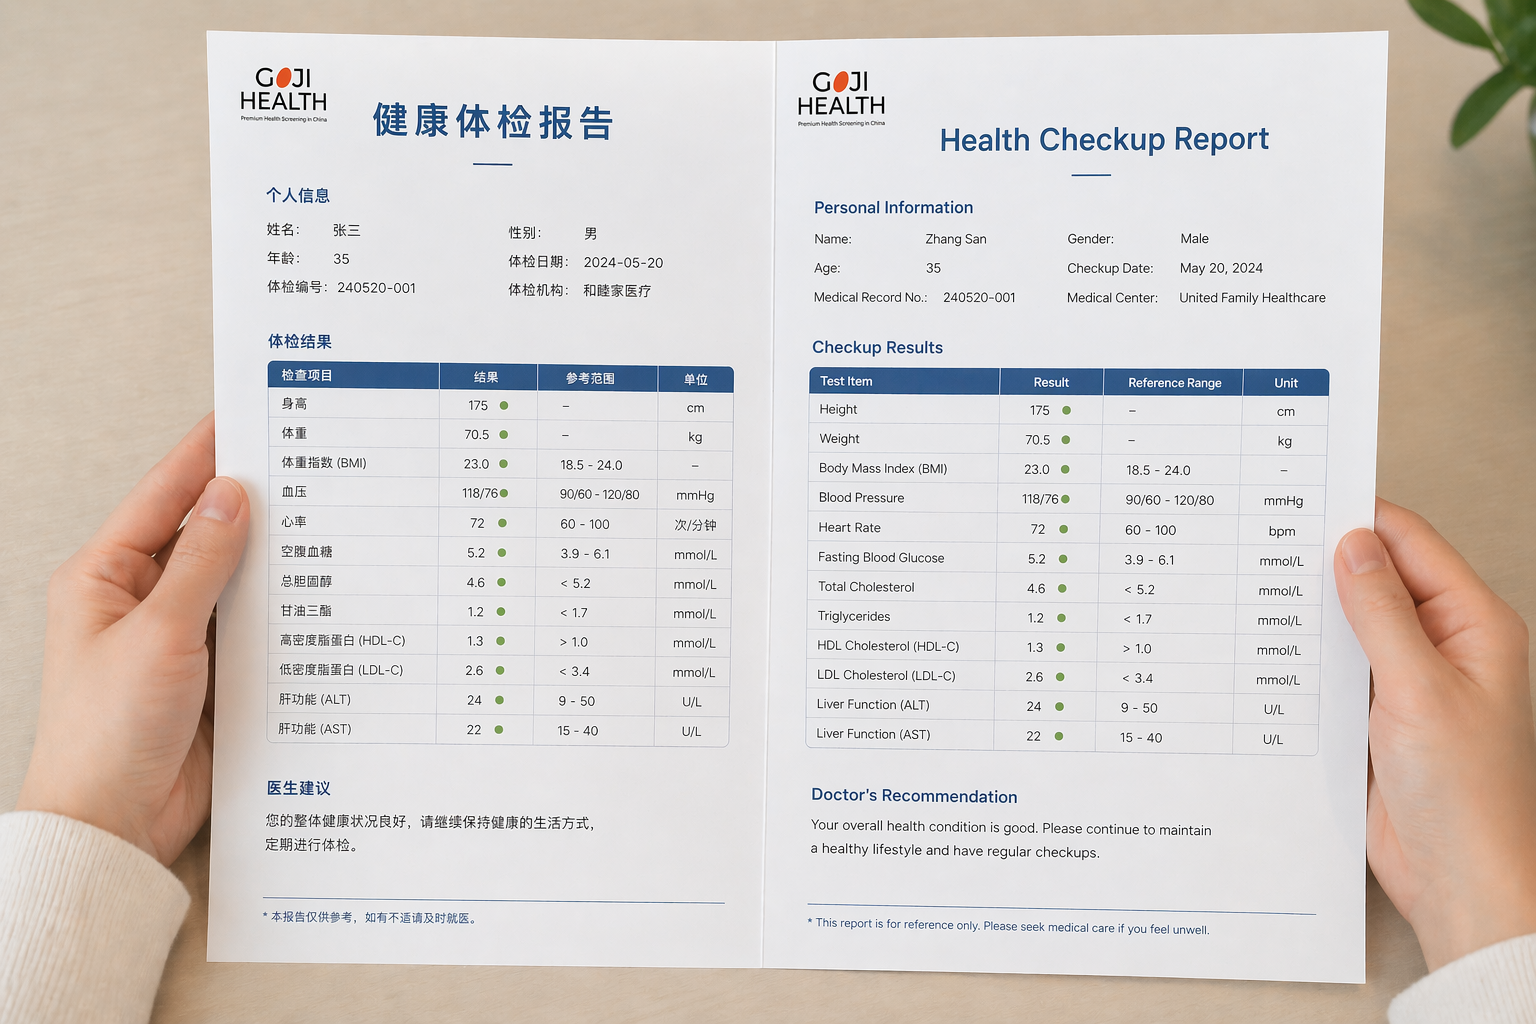Click the date '2024-05-20' on Chinese page
The image size is (1536, 1024).
(623, 262)
